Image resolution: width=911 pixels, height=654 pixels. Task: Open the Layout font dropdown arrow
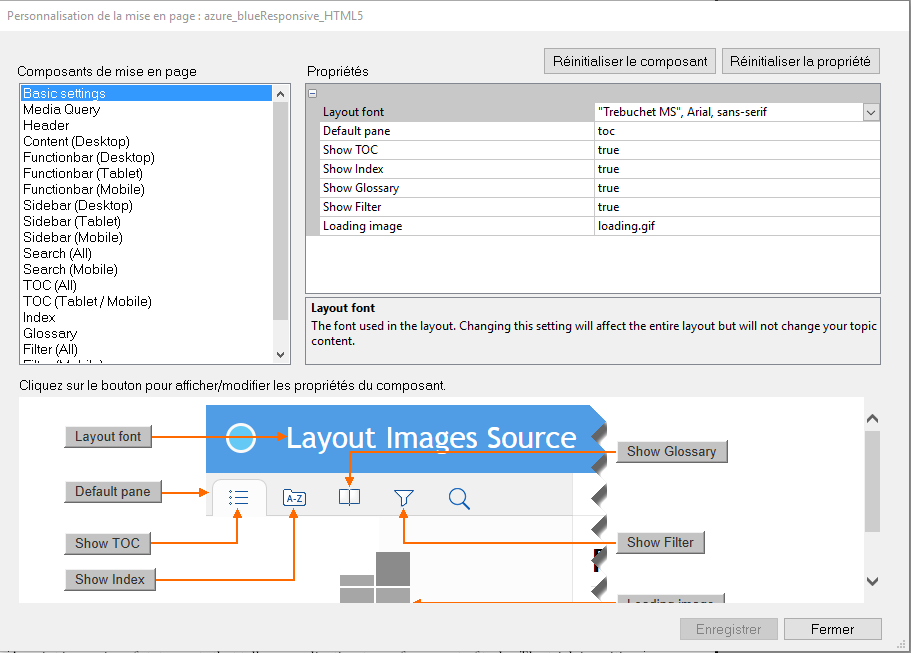tap(871, 113)
